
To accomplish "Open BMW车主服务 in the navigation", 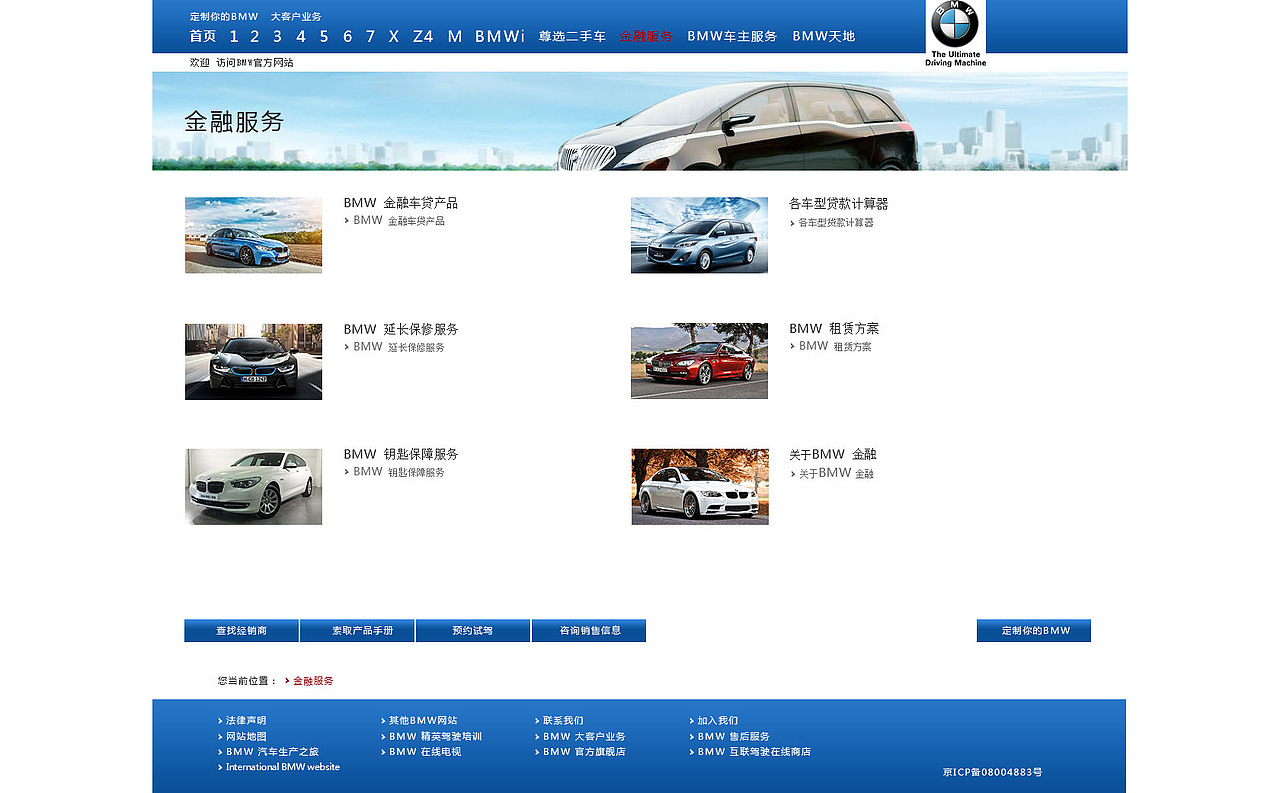I will point(732,36).
